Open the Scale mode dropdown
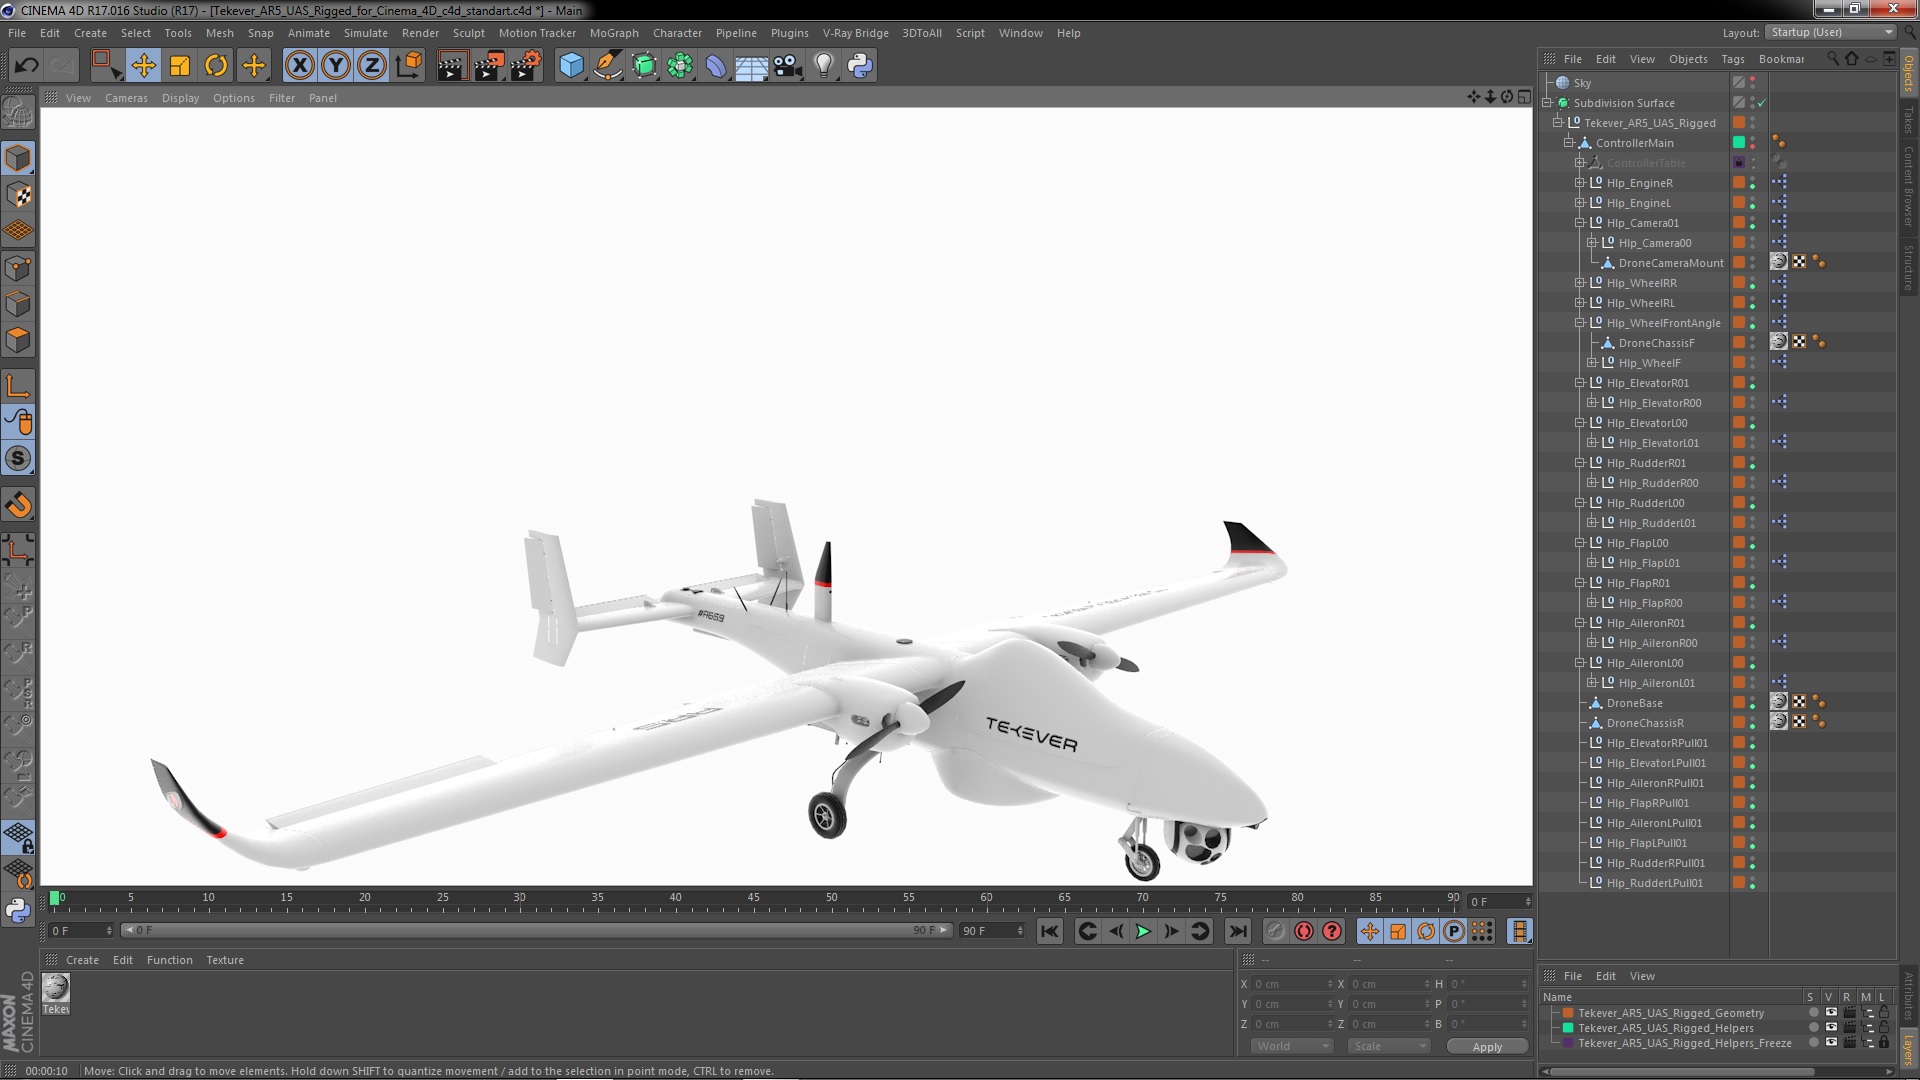The image size is (1920, 1080). 1389,1046
